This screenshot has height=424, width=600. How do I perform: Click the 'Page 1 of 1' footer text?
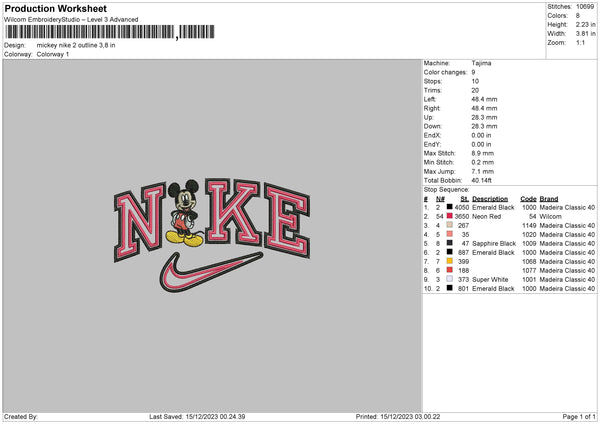579,417
